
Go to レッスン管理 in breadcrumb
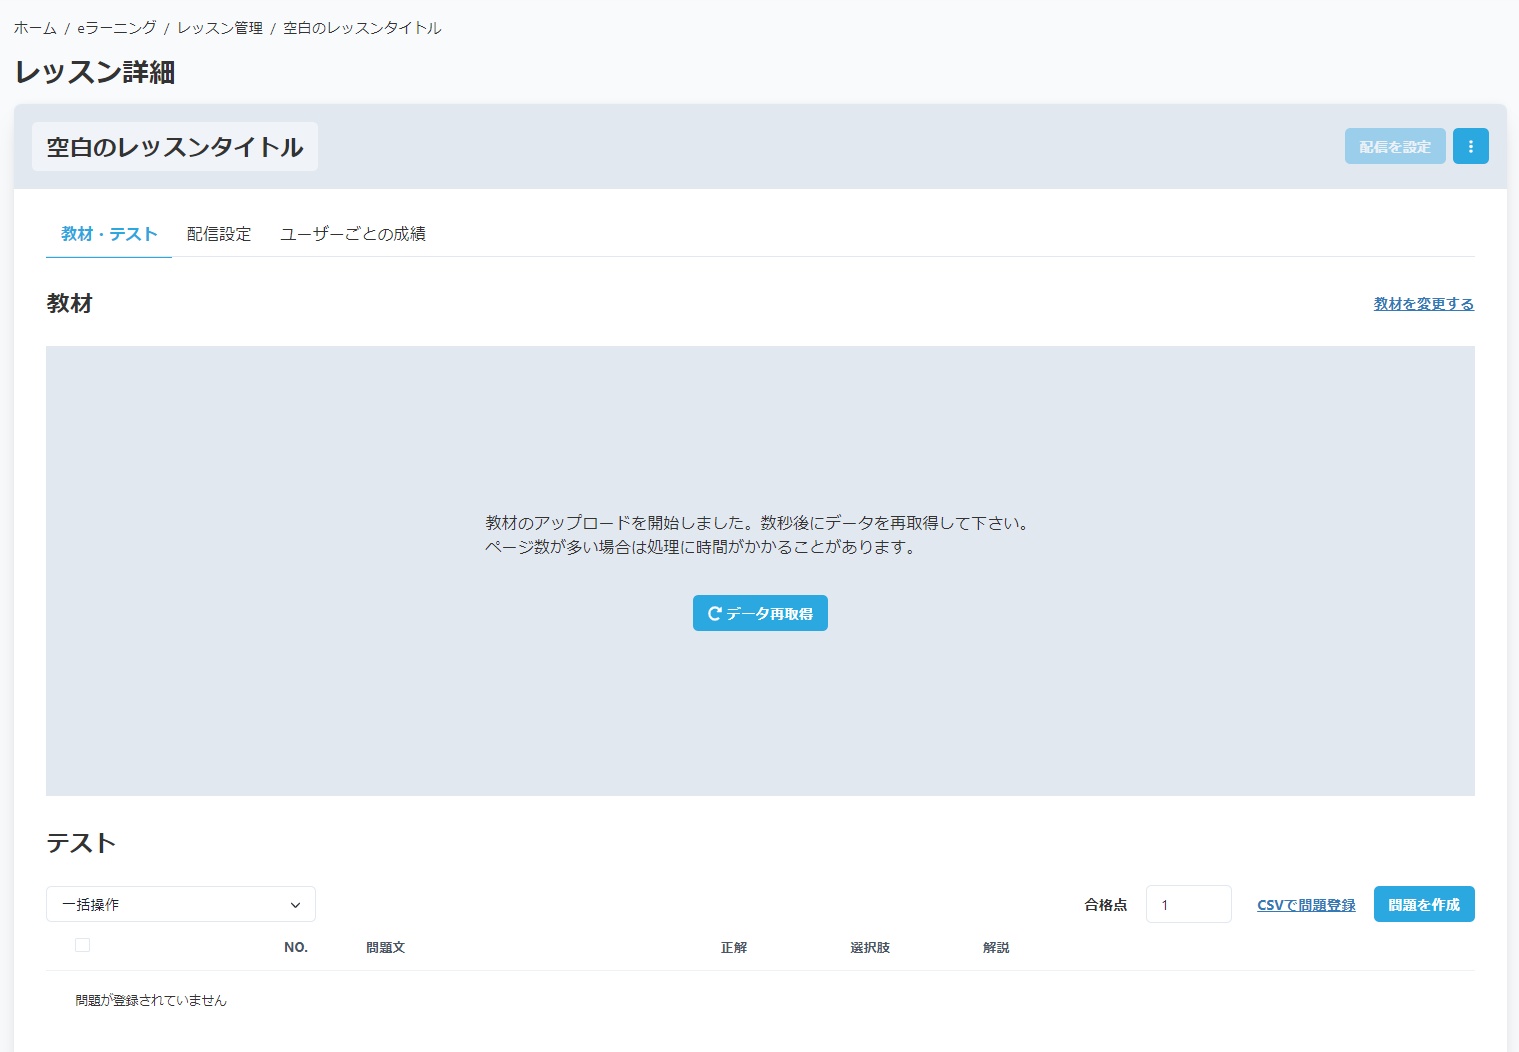[x=220, y=28]
